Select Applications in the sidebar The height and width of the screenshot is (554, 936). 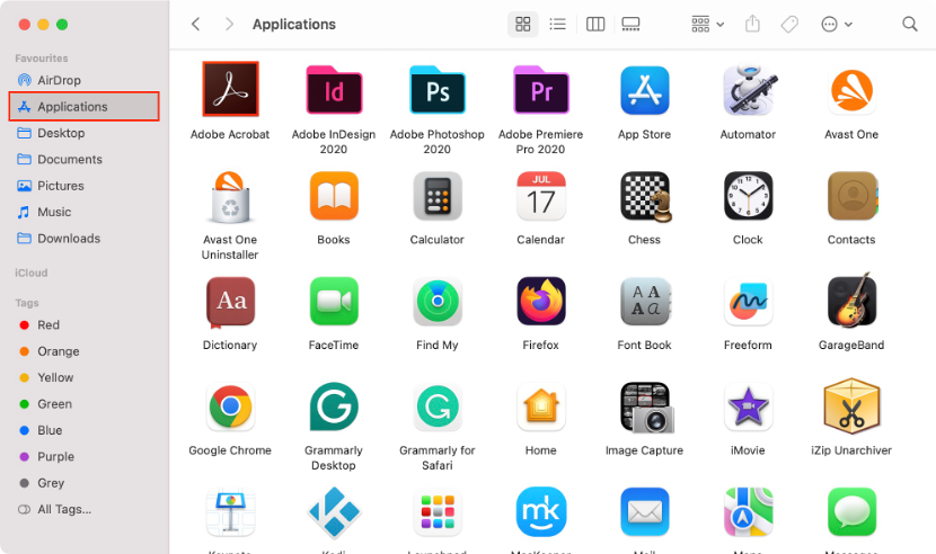click(84, 106)
